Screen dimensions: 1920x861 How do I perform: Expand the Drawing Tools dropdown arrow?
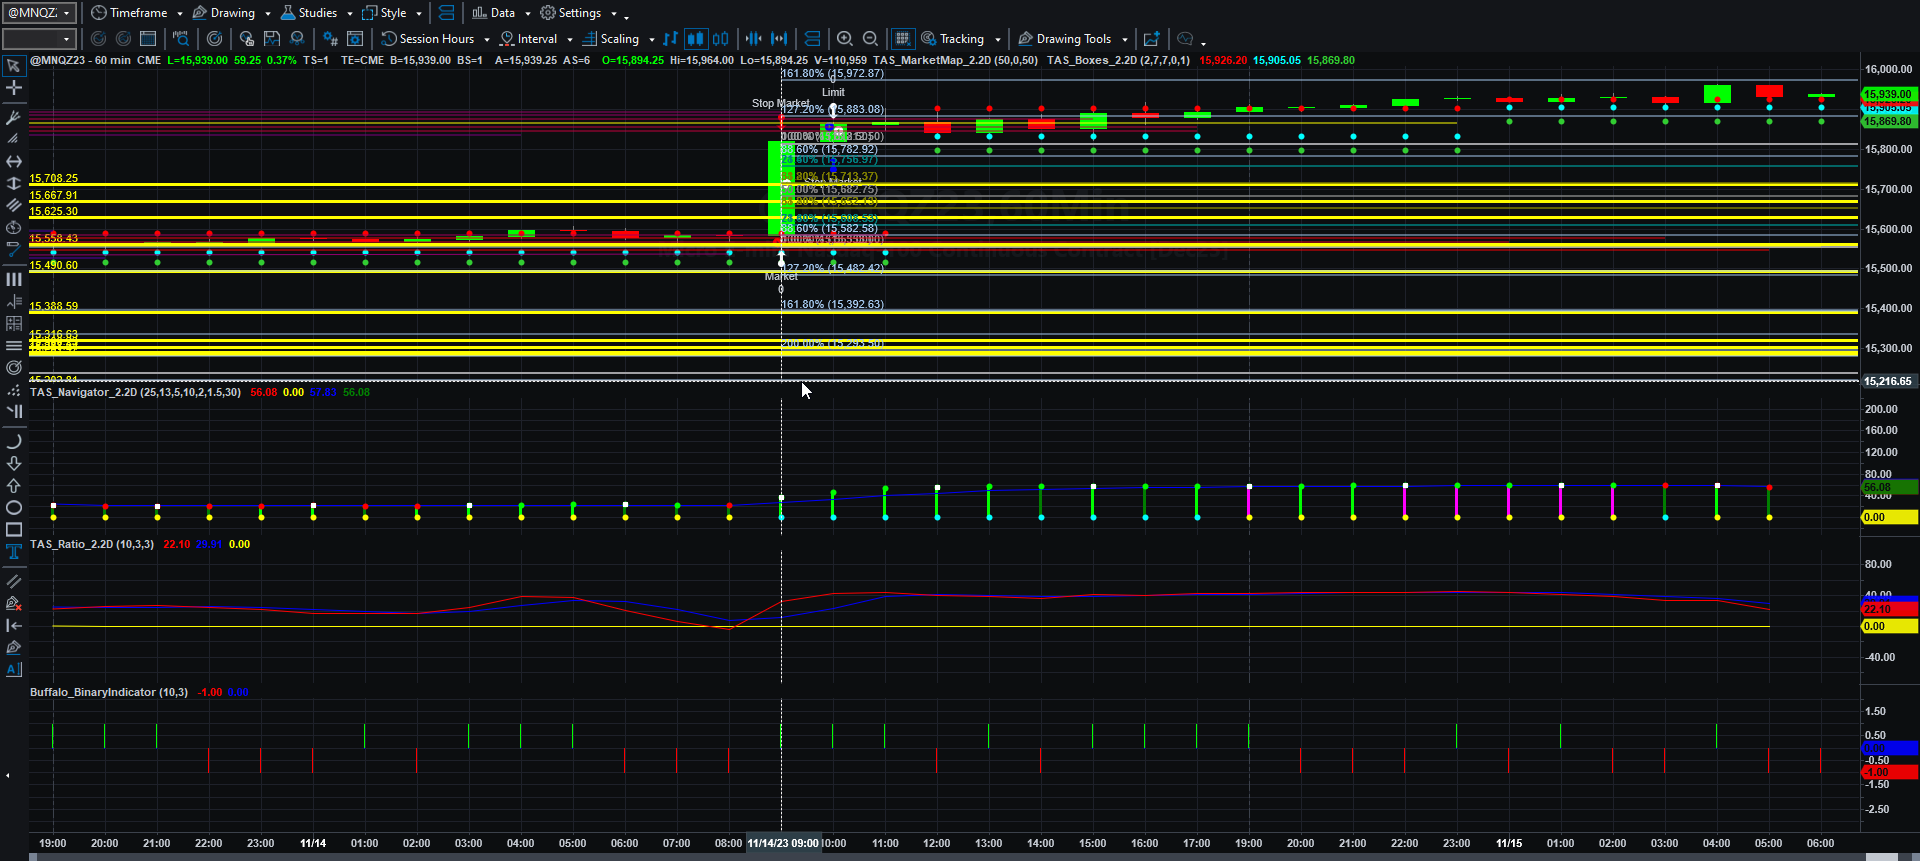1125,40
